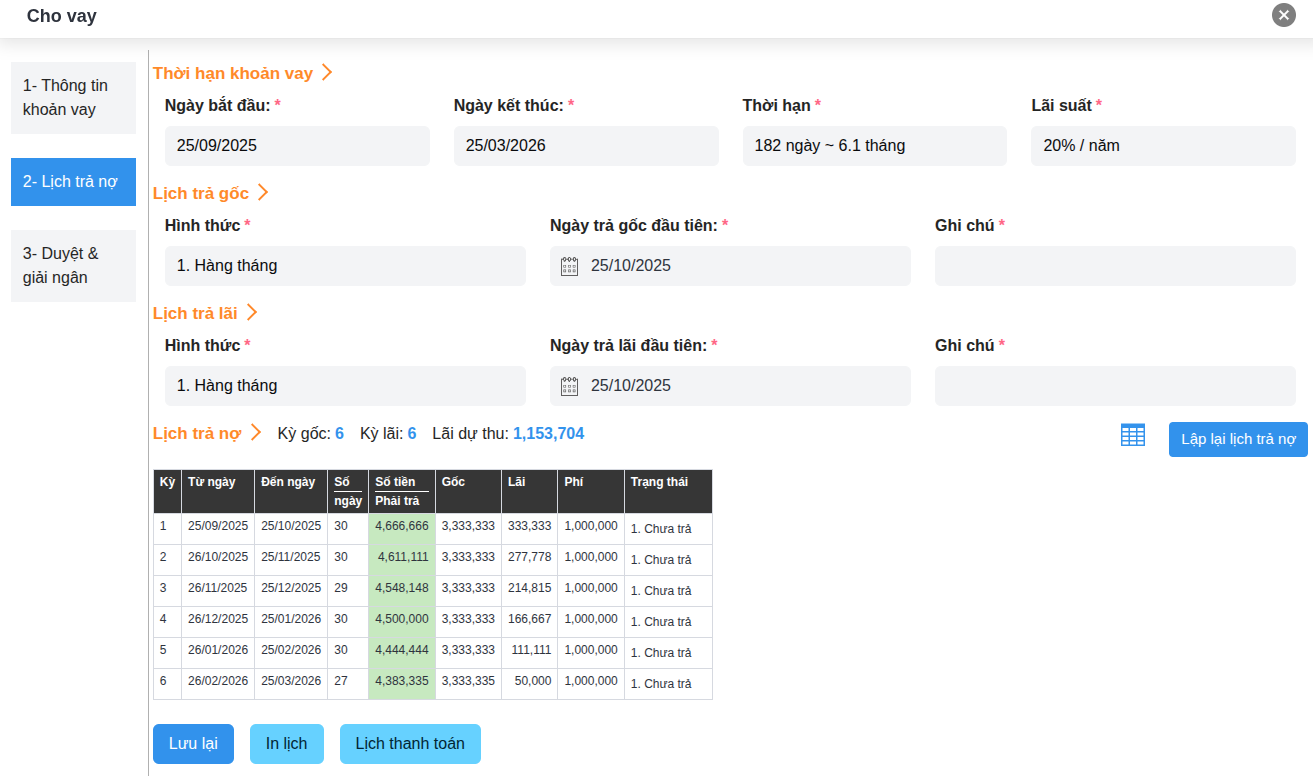Click the Ngày bắt đầu date field

point(297,146)
